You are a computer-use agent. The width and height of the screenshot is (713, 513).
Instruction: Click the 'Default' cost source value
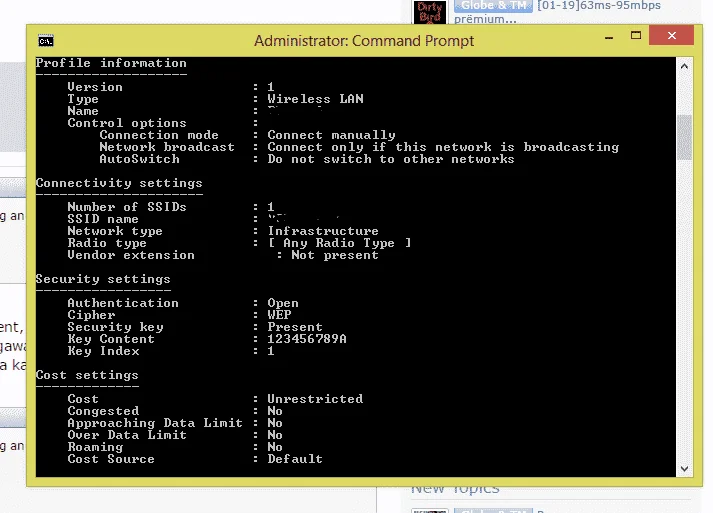(295, 459)
